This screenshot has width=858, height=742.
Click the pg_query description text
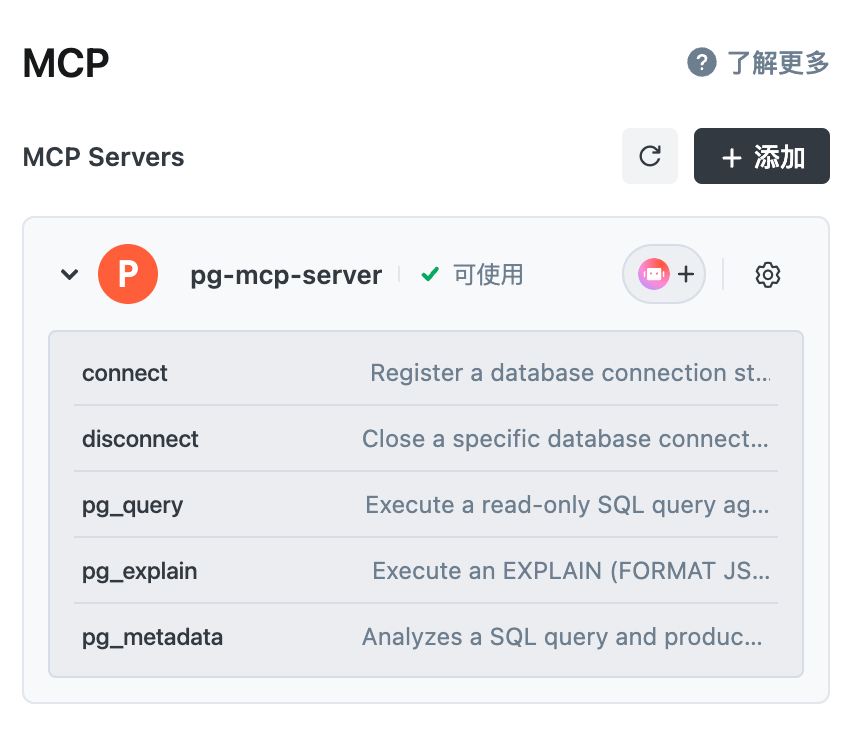pyautogui.click(x=568, y=505)
